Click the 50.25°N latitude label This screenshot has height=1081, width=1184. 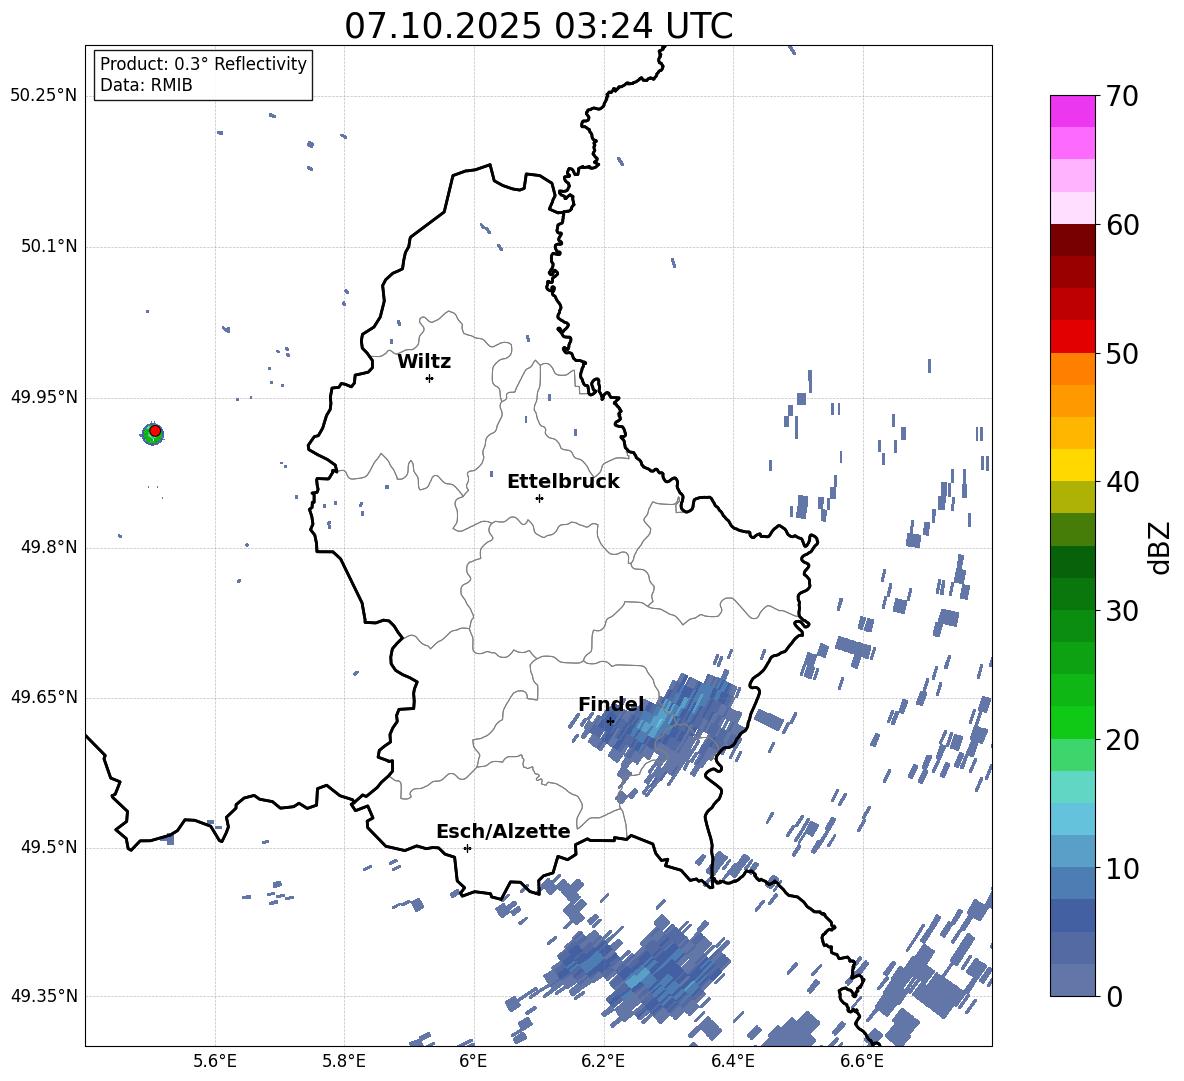(x=44, y=96)
